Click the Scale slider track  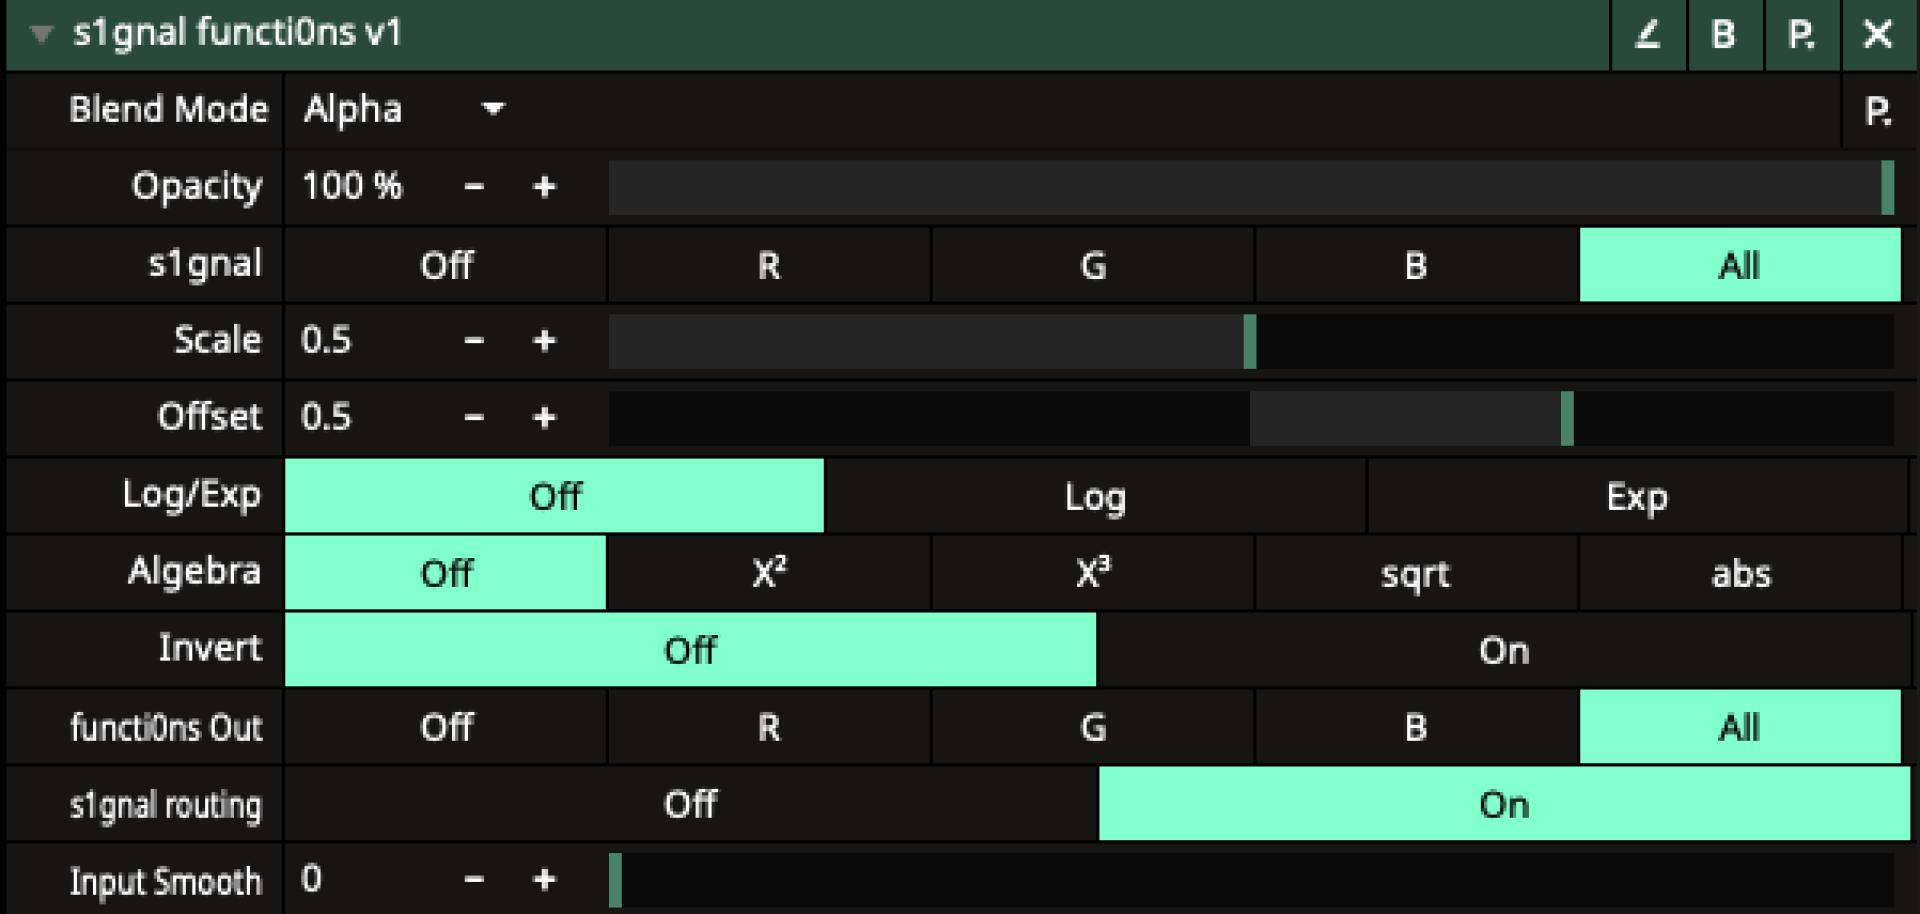[x=1250, y=341]
